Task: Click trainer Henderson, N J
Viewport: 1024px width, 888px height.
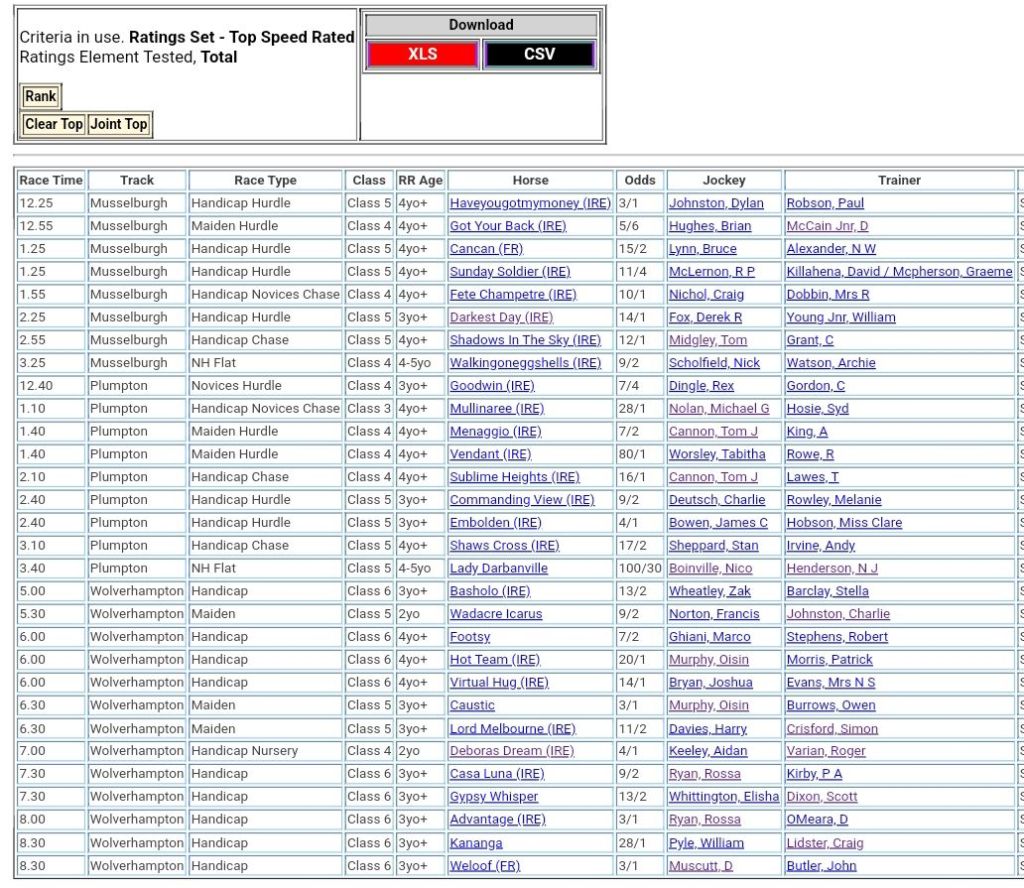Action: (832, 568)
